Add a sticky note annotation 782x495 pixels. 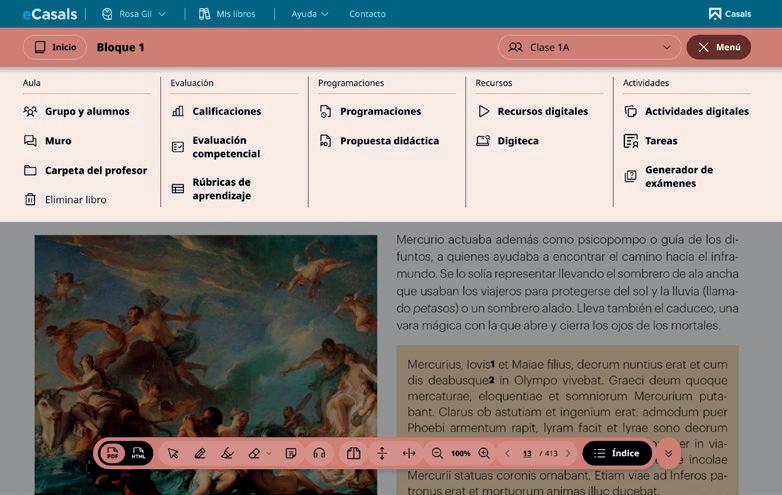291,453
